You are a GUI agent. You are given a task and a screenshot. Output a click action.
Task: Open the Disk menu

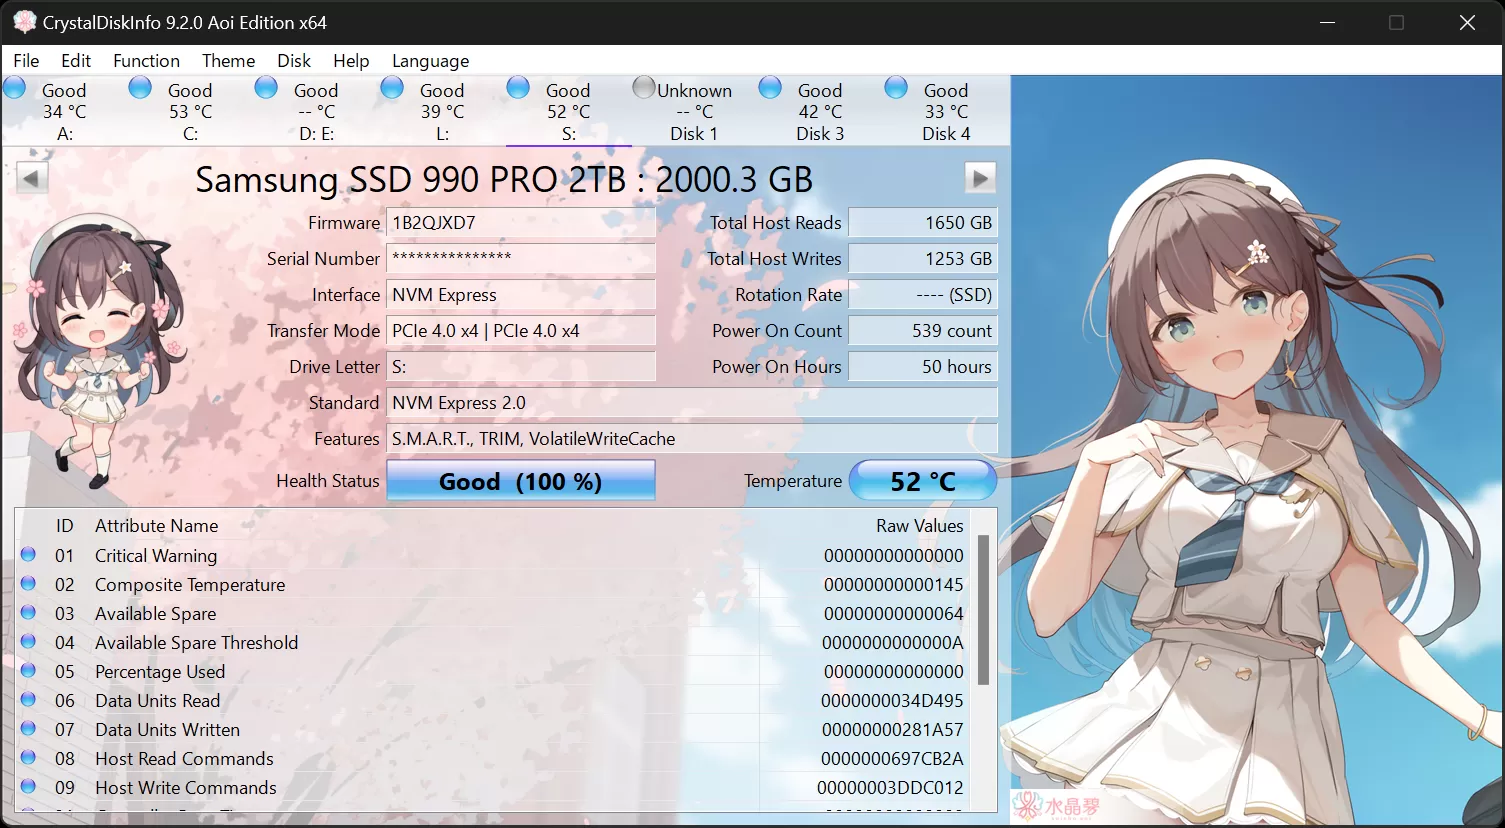click(x=293, y=60)
